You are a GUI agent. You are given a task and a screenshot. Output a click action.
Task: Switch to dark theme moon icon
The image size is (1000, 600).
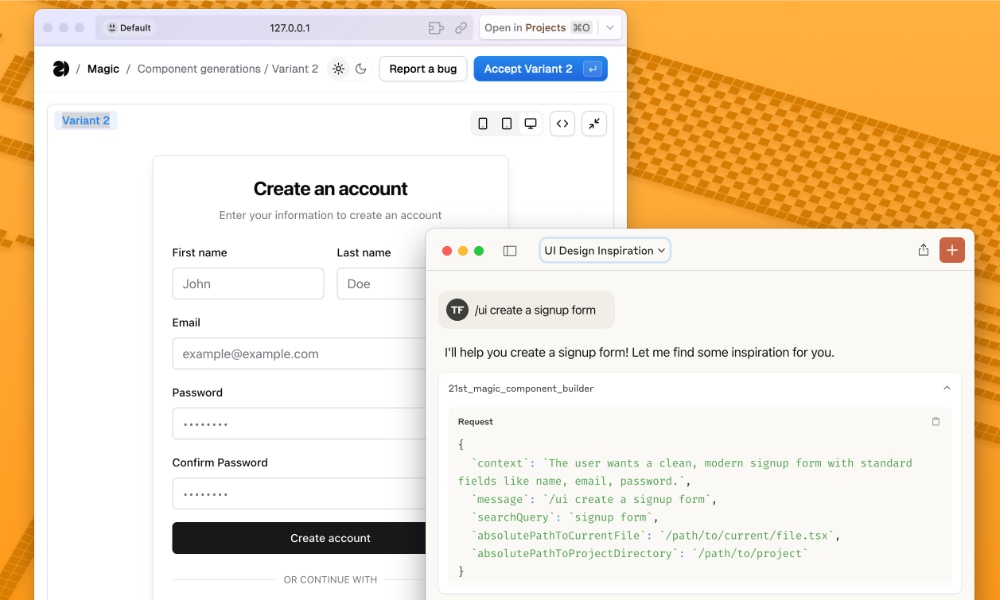click(x=361, y=69)
